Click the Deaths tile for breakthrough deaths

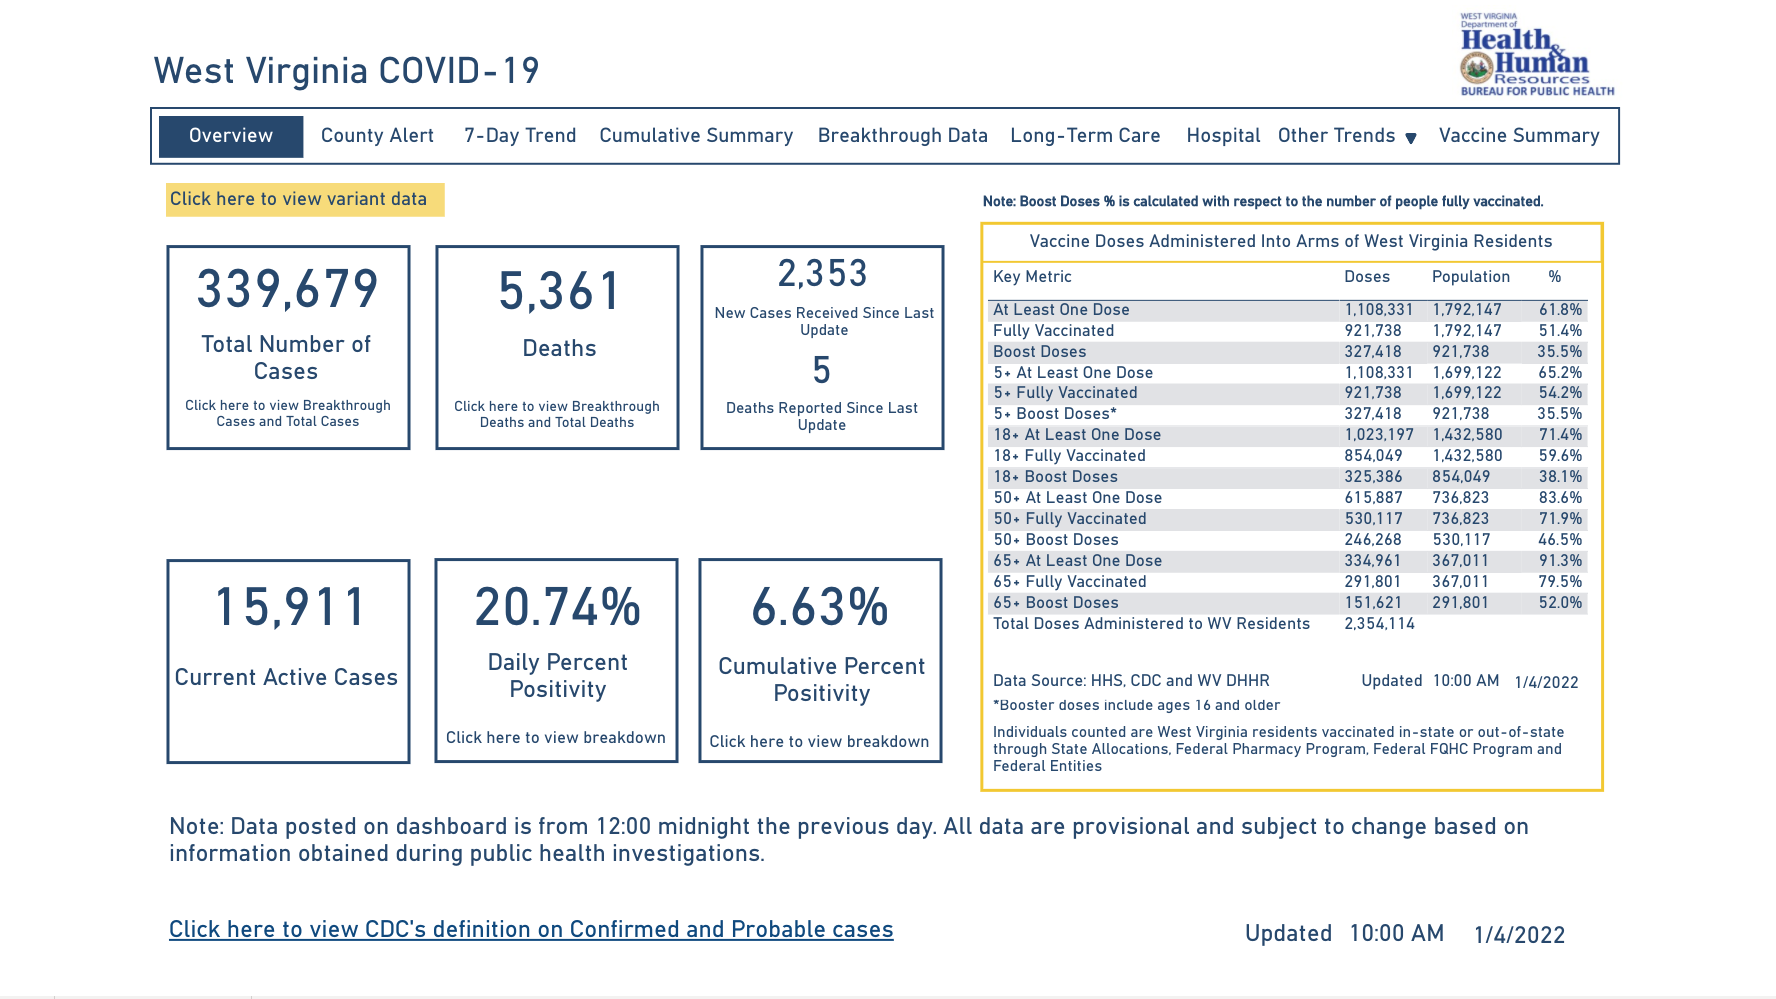coord(557,347)
